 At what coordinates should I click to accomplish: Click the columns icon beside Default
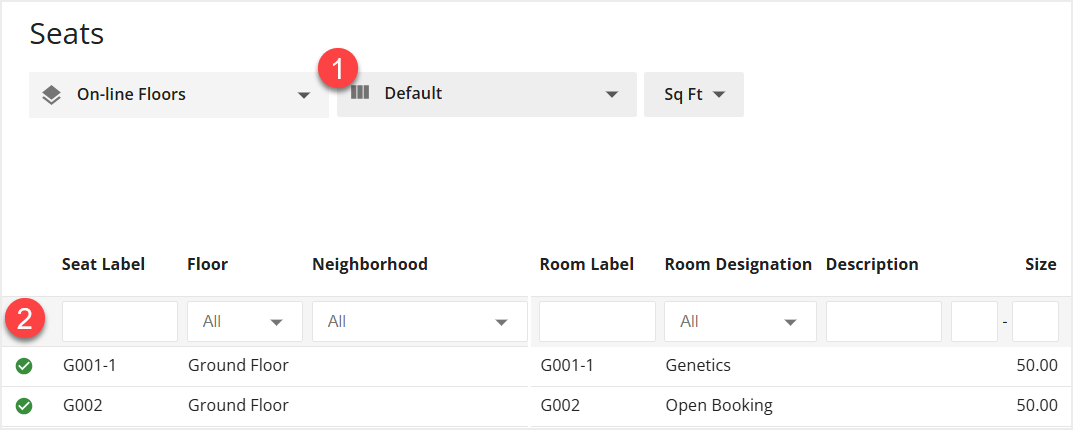pyautogui.click(x=360, y=93)
